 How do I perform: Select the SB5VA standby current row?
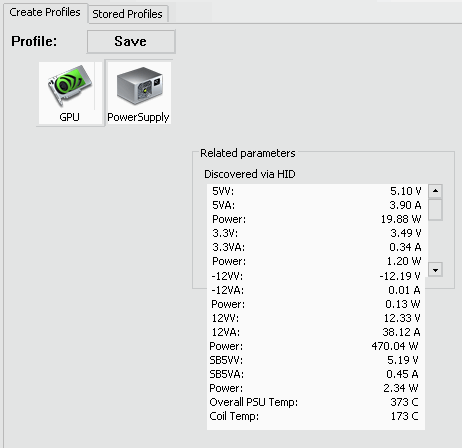pos(316,374)
